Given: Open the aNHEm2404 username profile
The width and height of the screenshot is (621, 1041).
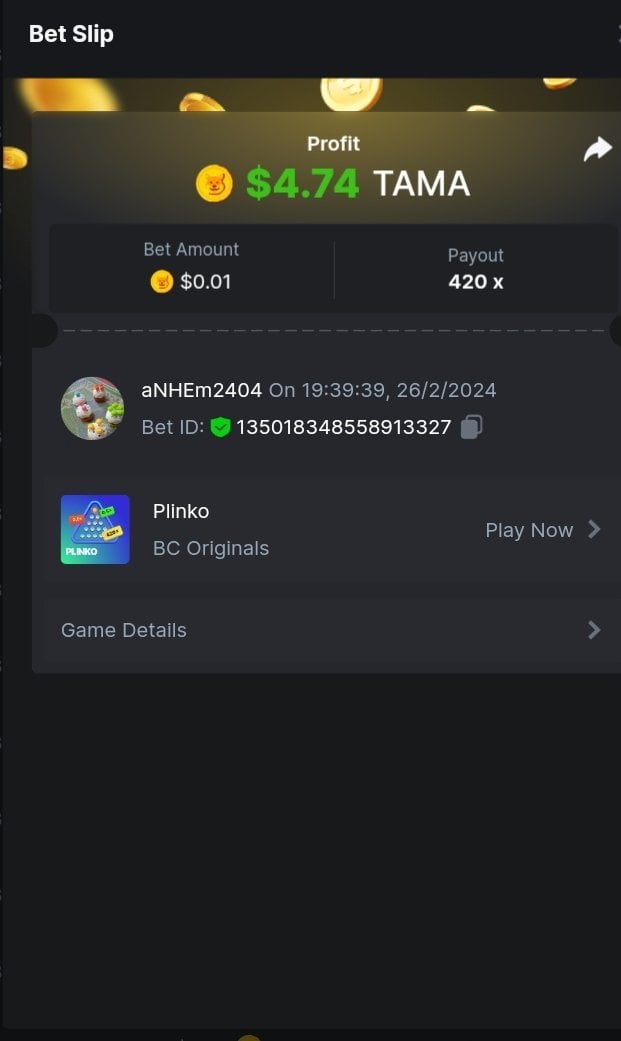Looking at the screenshot, I should click(201, 390).
